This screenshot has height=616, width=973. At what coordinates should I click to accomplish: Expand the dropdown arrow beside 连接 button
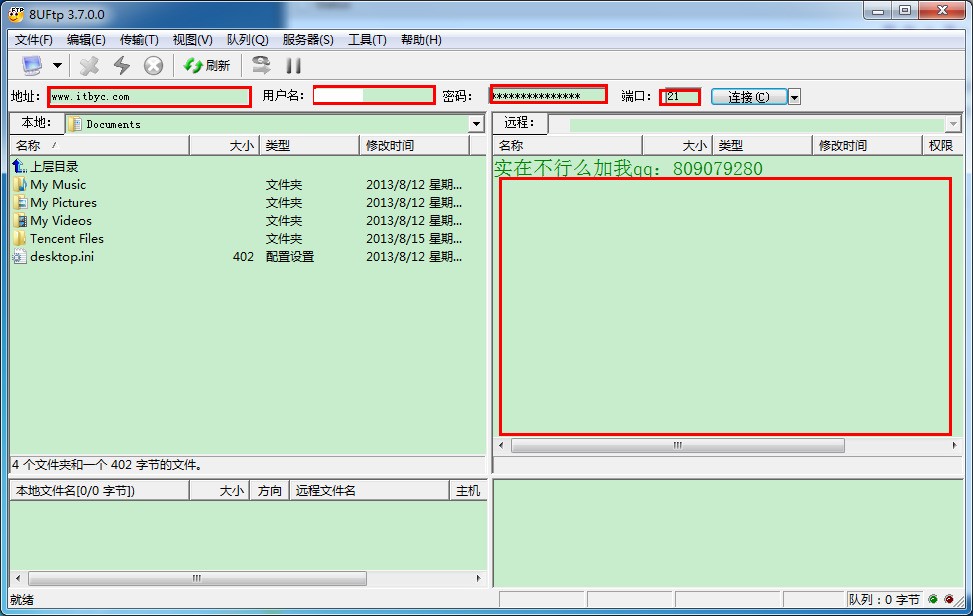coord(794,97)
